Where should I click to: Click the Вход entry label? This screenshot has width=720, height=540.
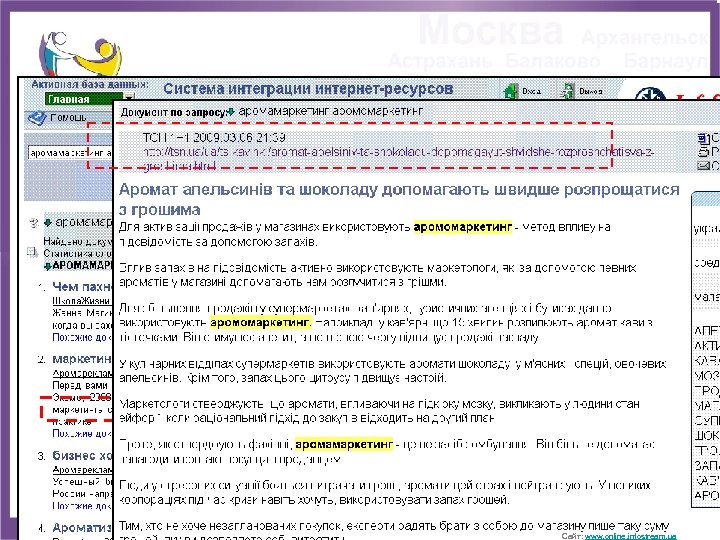tap(531, 91)
